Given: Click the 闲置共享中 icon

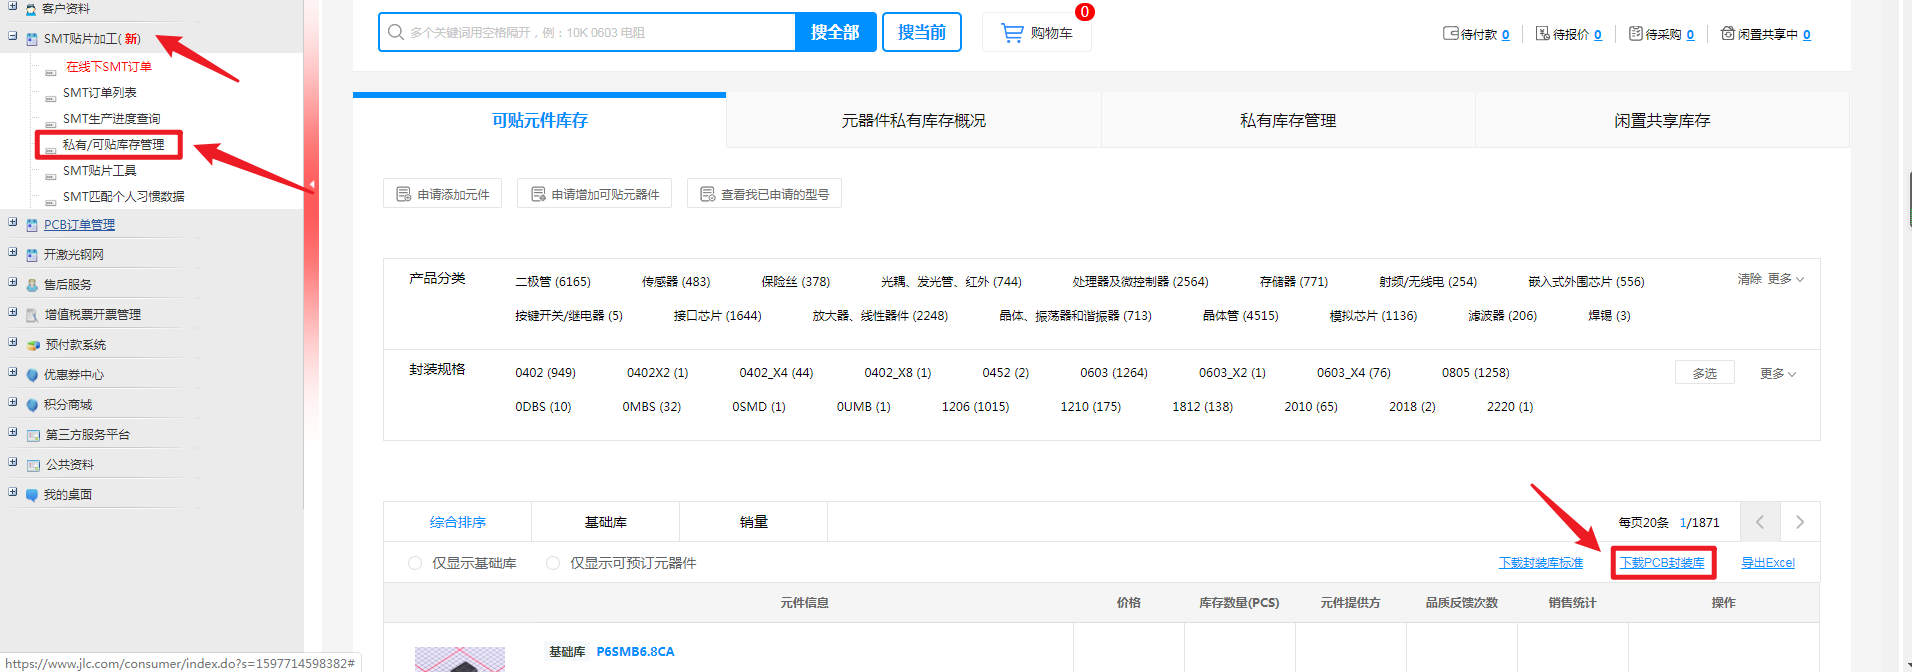Looking at the screenshot, I should 1727,33.
